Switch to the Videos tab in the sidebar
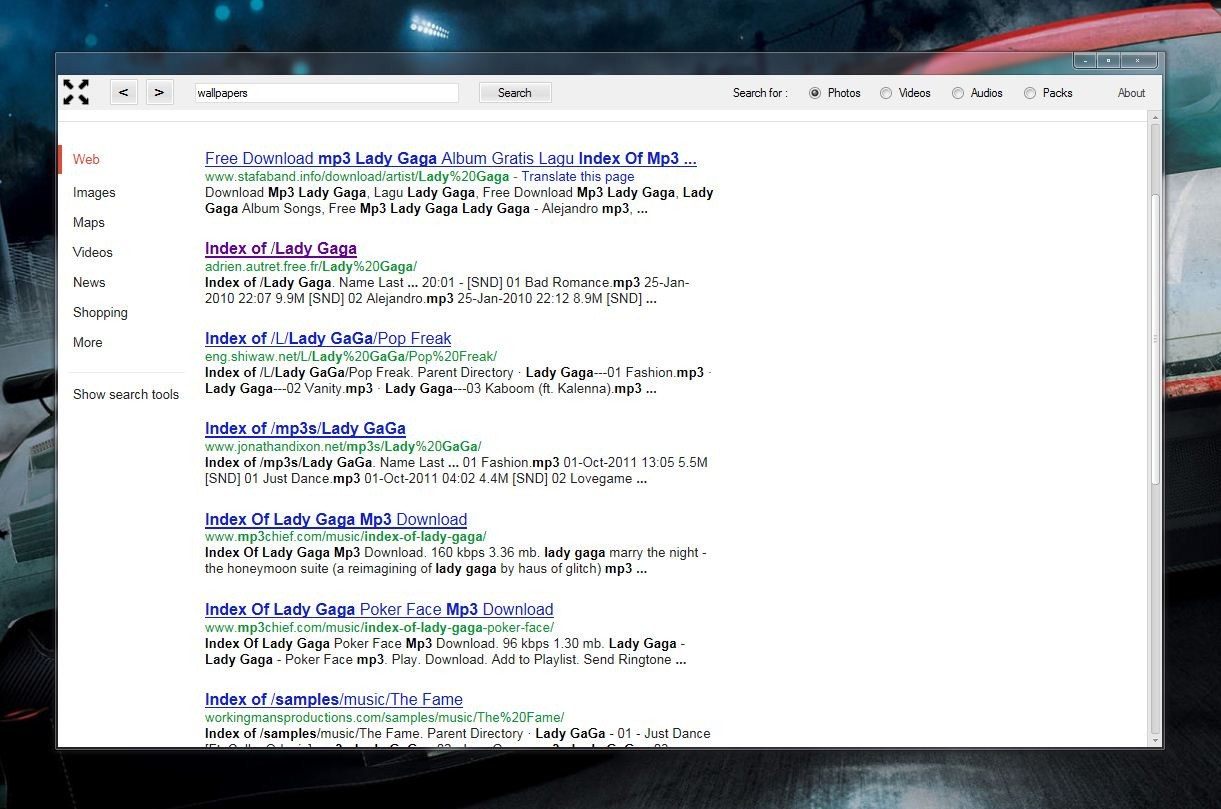This screenshot has width=1221, height=809. click(x=93, y=252)
